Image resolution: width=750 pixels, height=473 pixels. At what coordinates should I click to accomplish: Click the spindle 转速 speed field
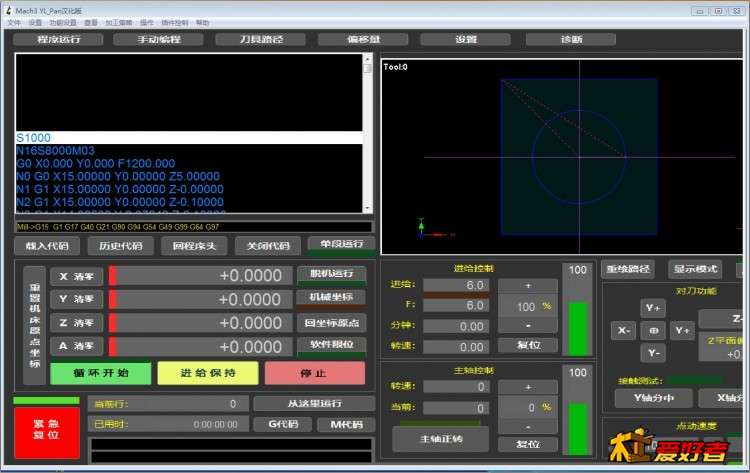456,387
